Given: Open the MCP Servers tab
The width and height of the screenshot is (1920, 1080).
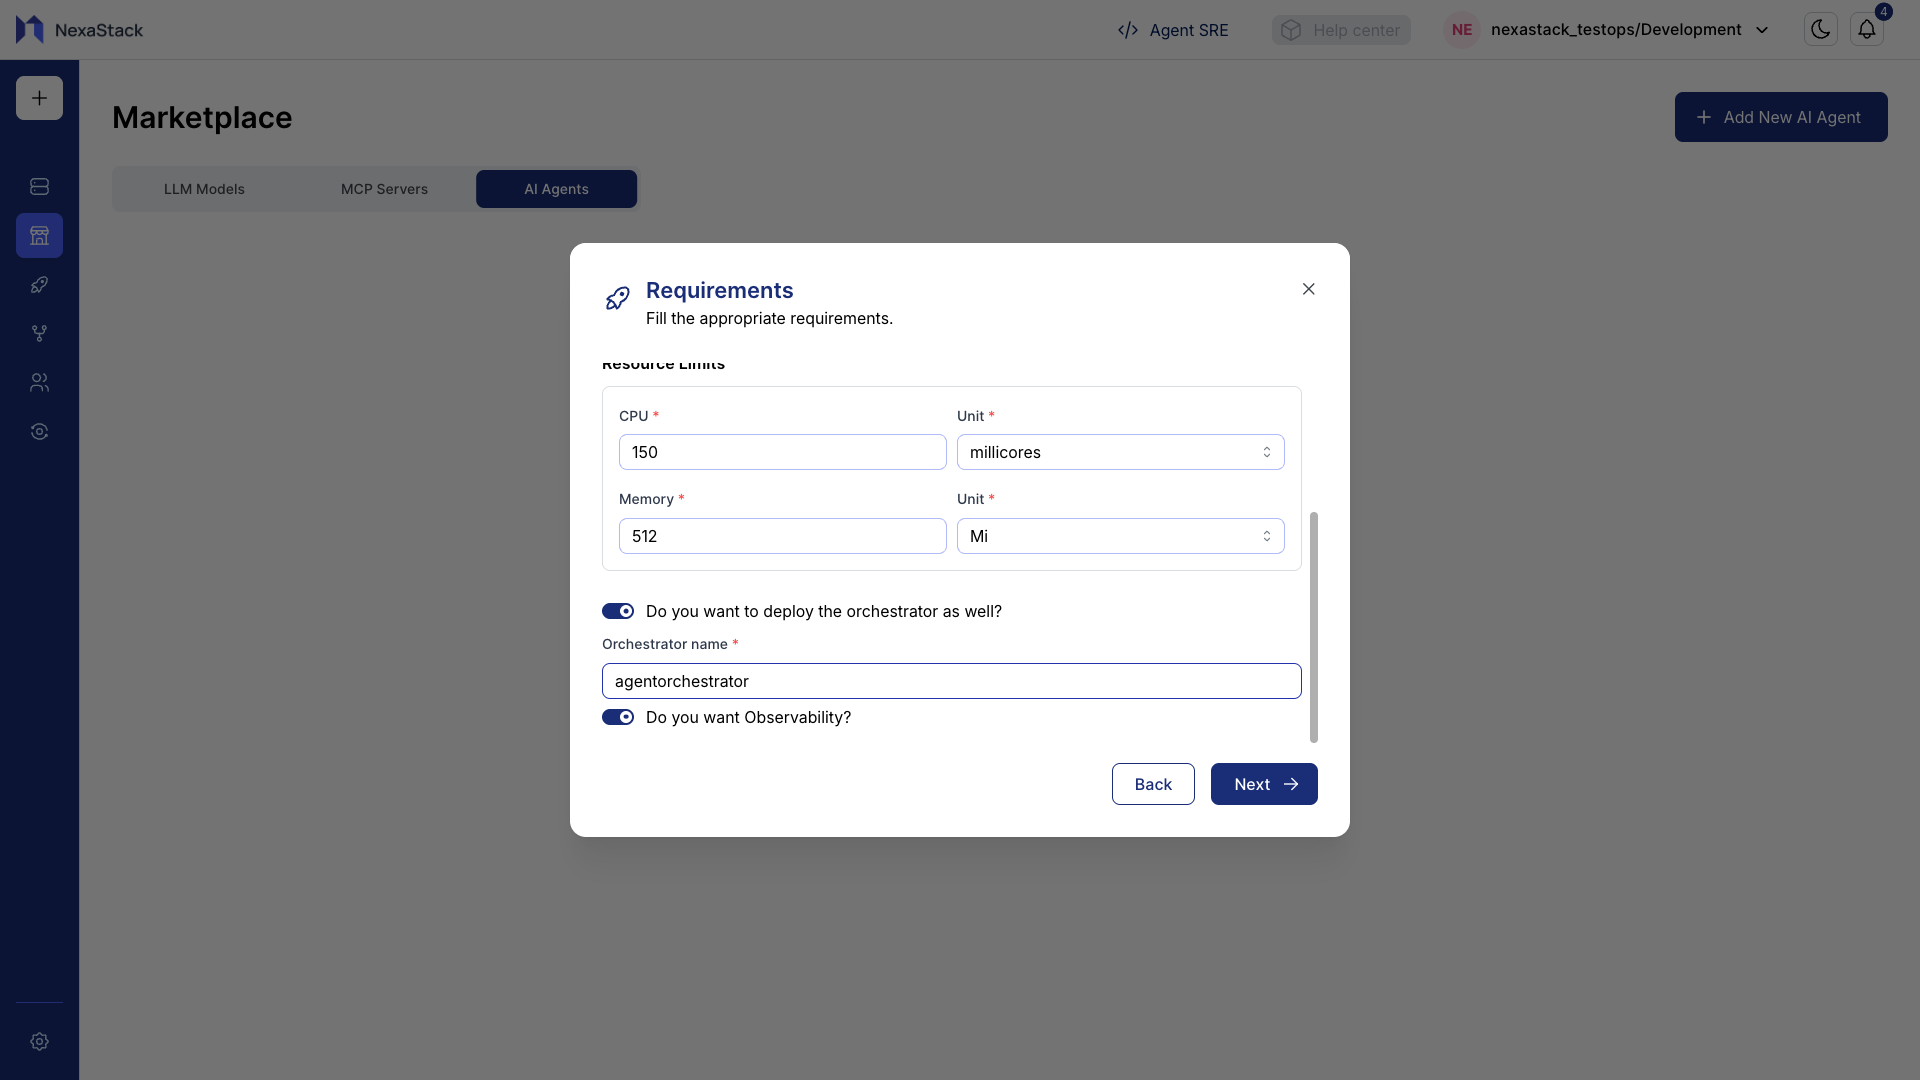Looking at the screenshot, I should click(x=385, y=188).
